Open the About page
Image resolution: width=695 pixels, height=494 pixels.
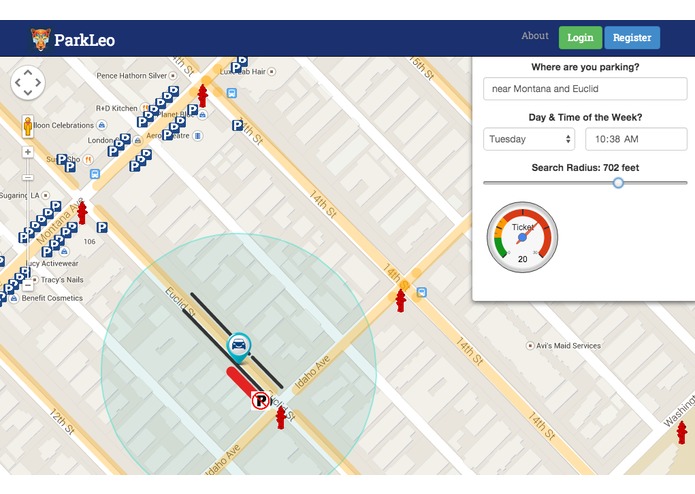[x=535, y=36]
